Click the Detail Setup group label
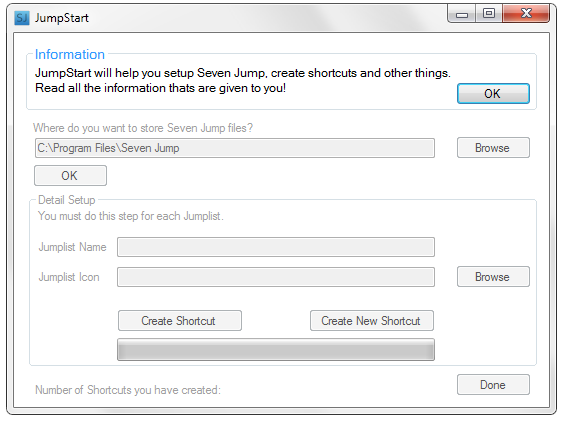 coord(67,200)
